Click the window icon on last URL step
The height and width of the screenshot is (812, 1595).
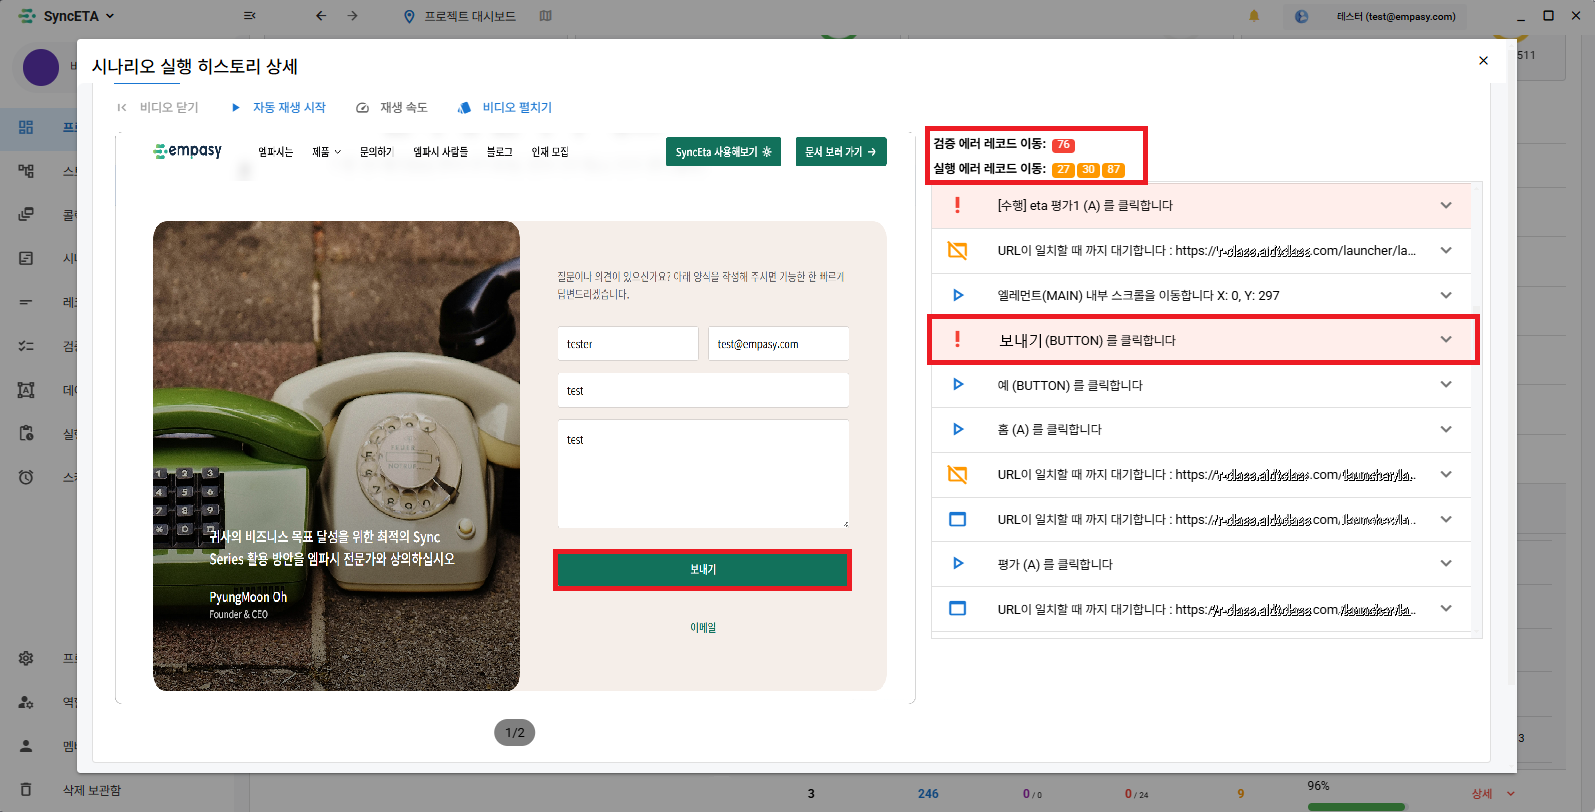(957, 609)
